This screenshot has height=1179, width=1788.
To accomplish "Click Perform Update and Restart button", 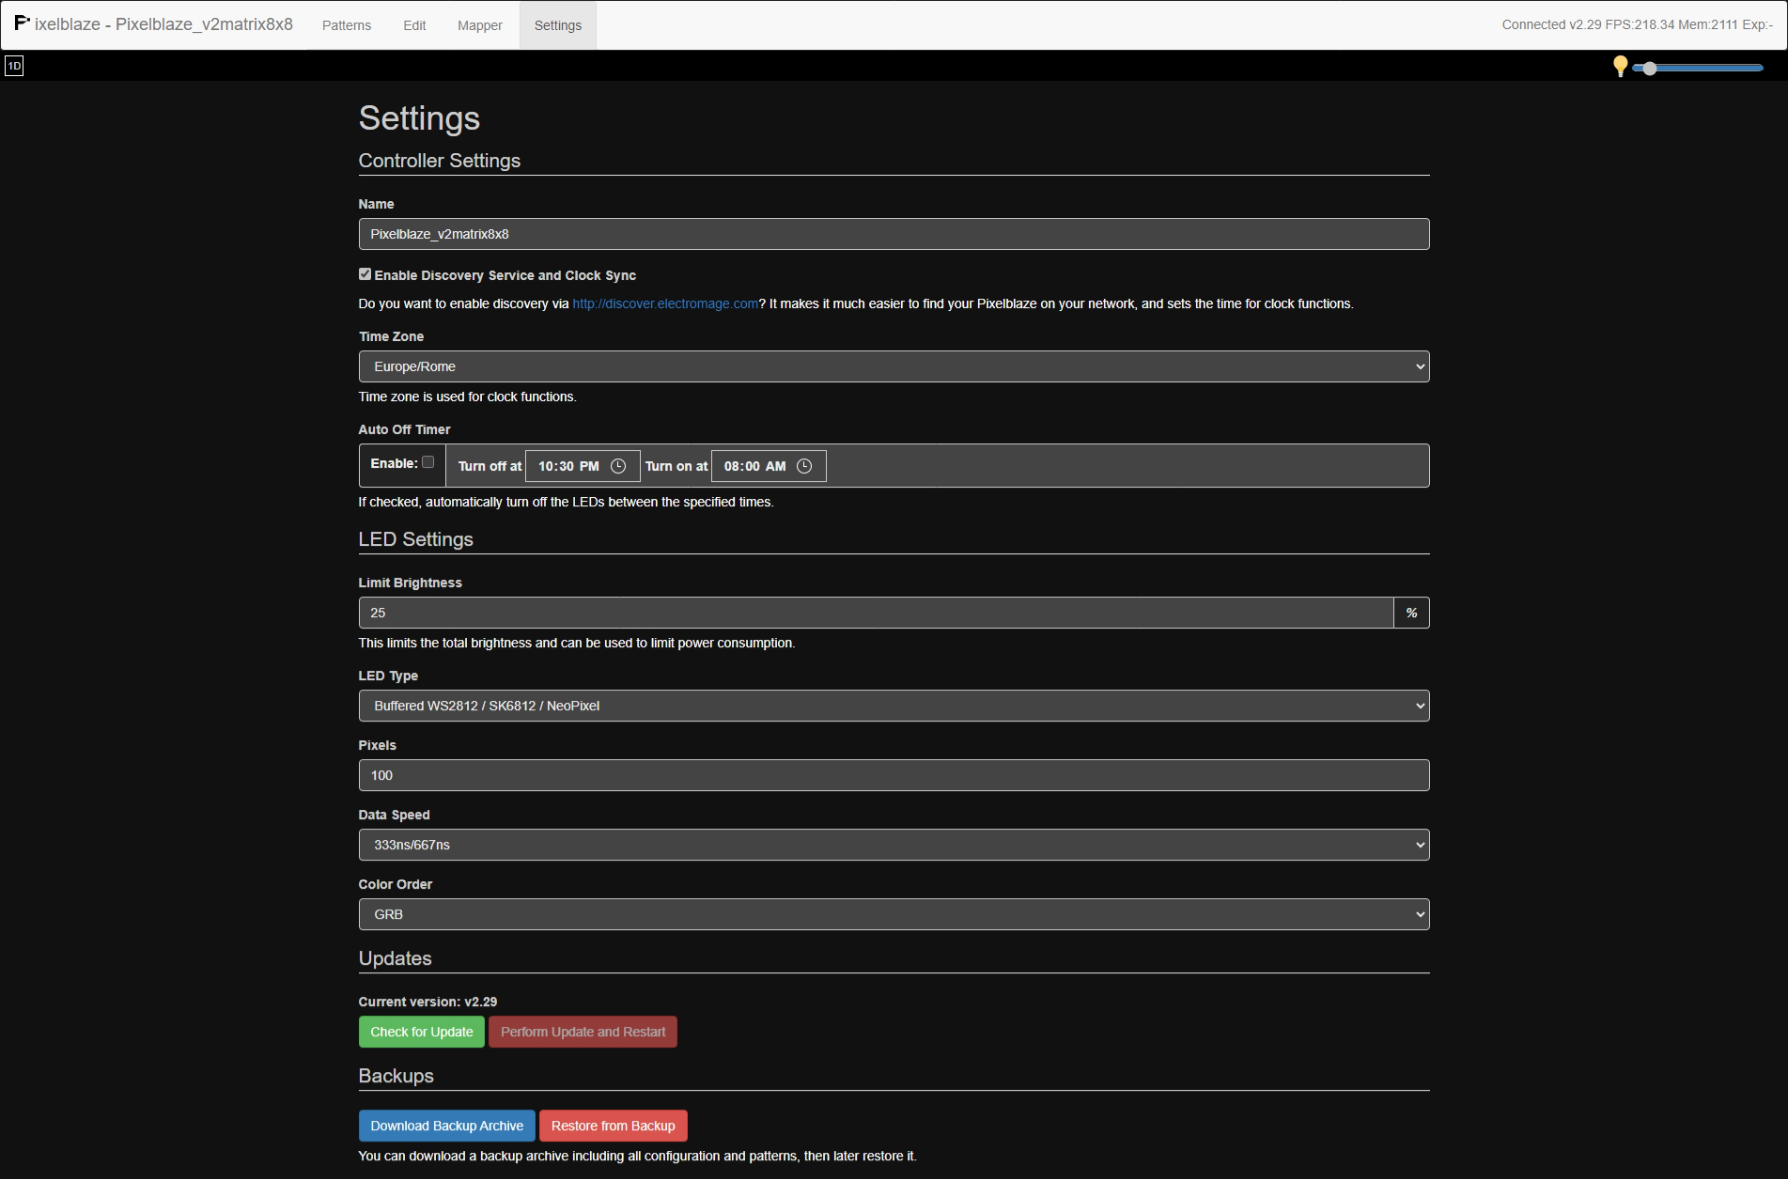I will [583, 1032].
